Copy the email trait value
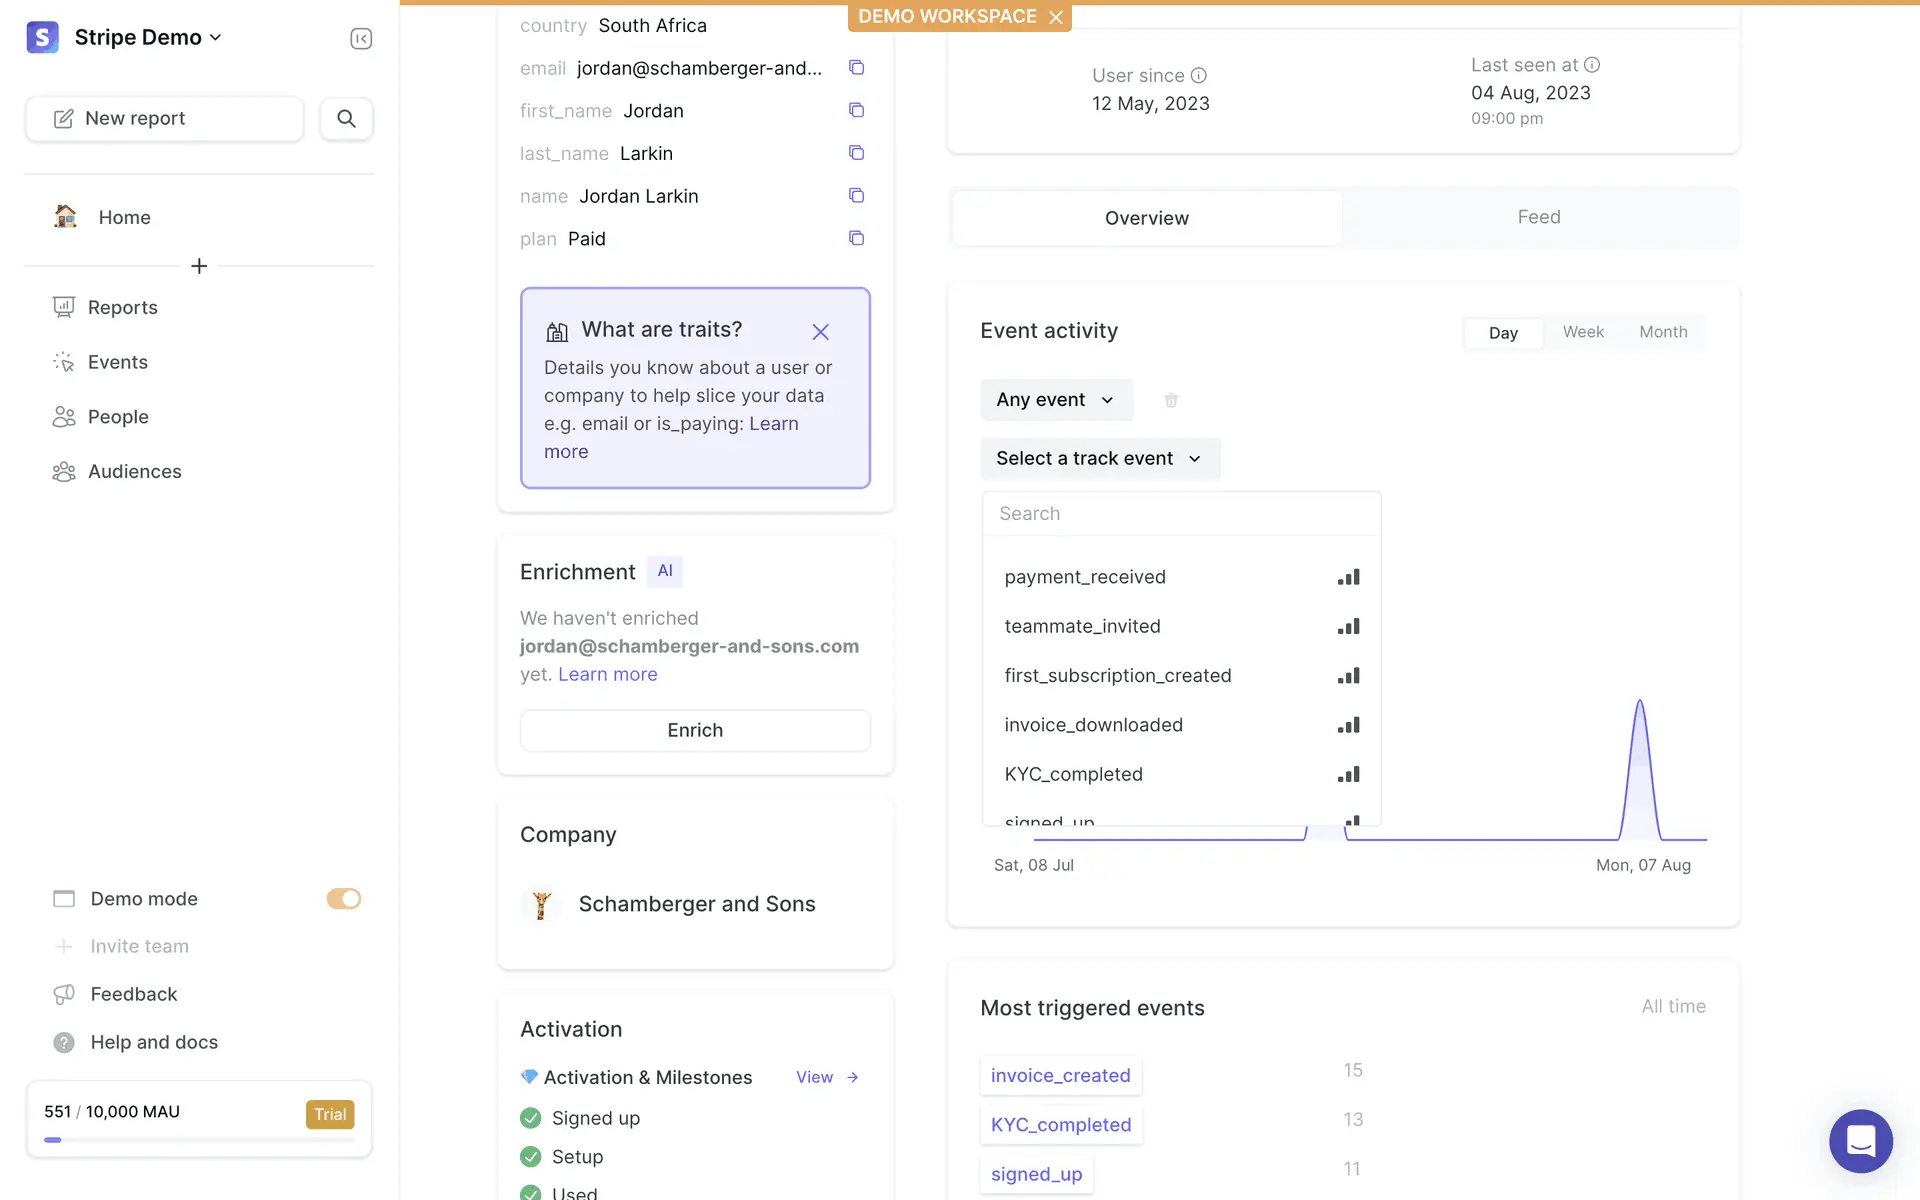1920x1200 pixels. (856, 68)
